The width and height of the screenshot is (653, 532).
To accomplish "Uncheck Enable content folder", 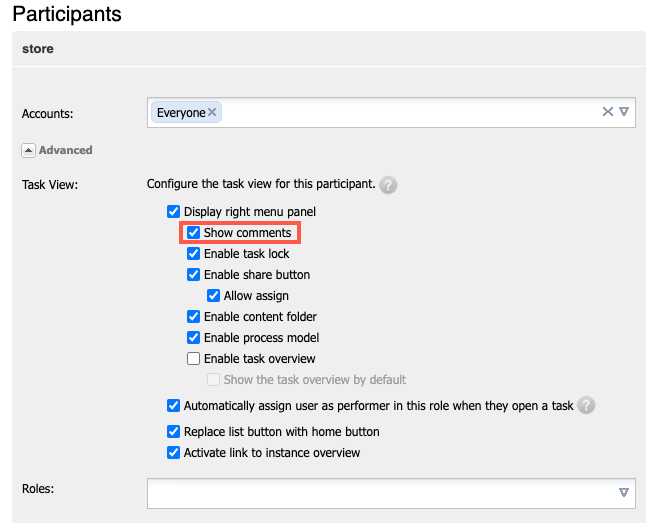I will pos(193,317).
